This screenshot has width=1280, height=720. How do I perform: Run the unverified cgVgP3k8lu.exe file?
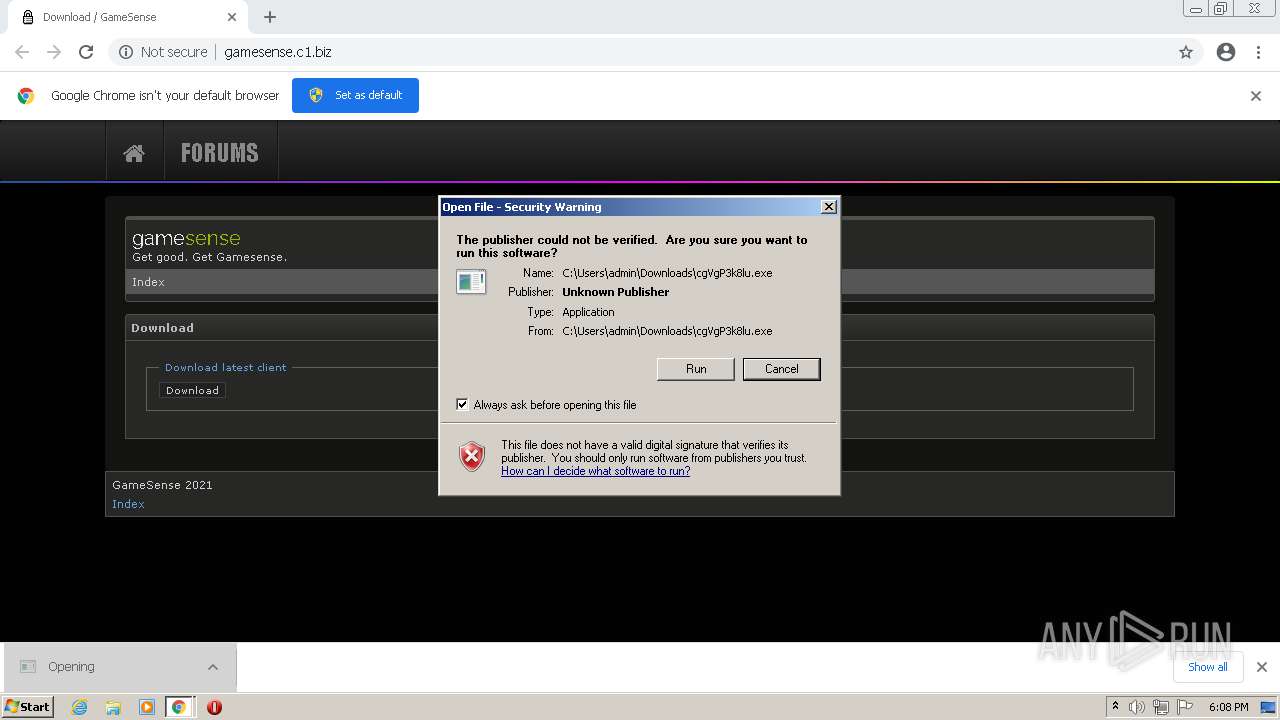point(696,369)
